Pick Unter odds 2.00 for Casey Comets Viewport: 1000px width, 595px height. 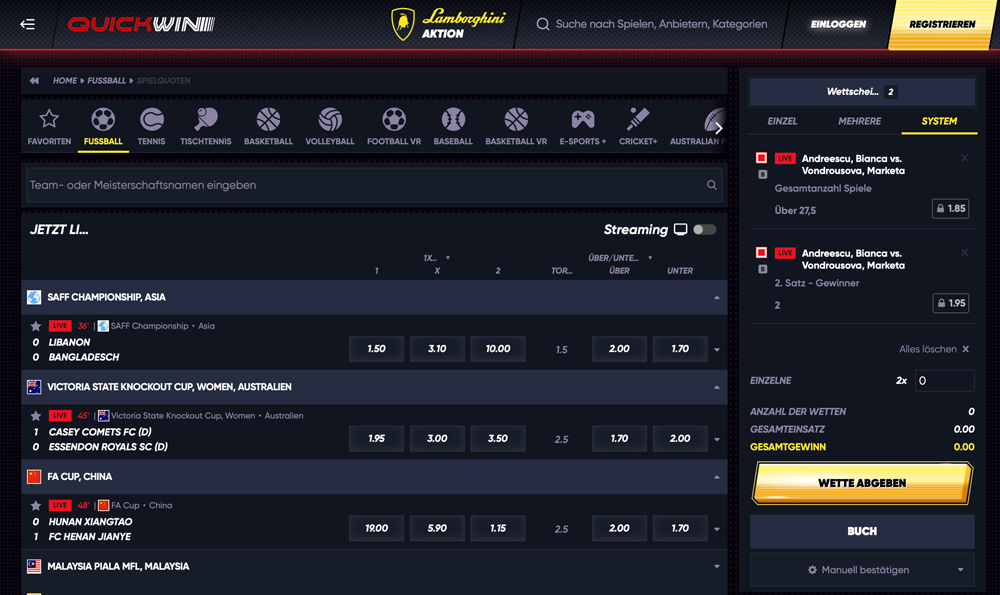point(680,439)
